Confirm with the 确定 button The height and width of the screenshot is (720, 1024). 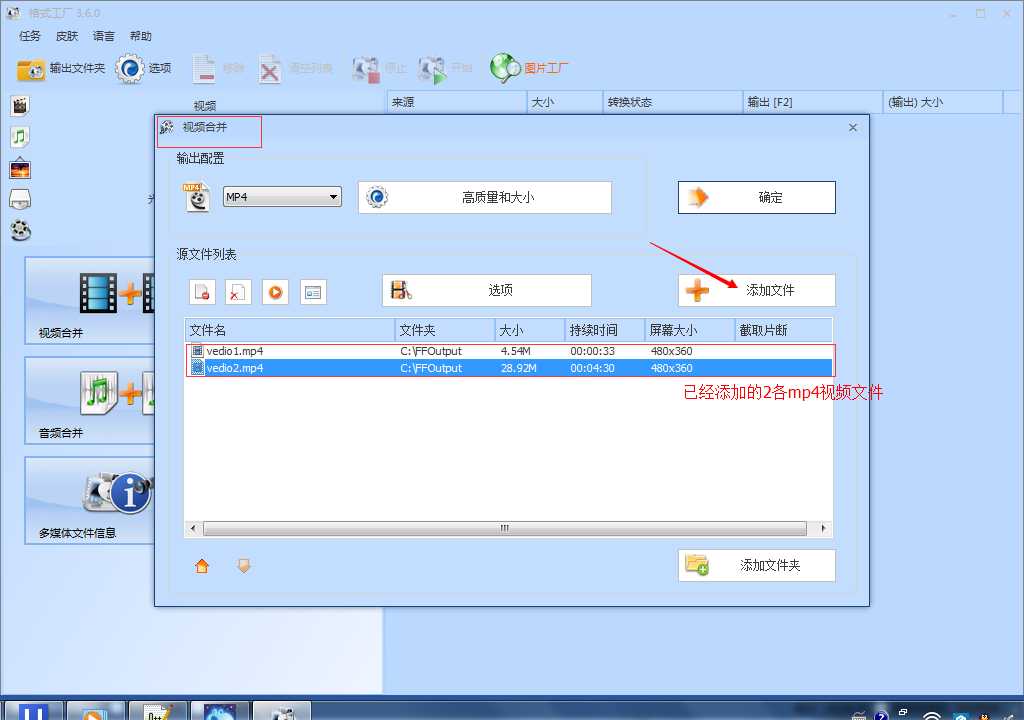(x=756, y=197)
